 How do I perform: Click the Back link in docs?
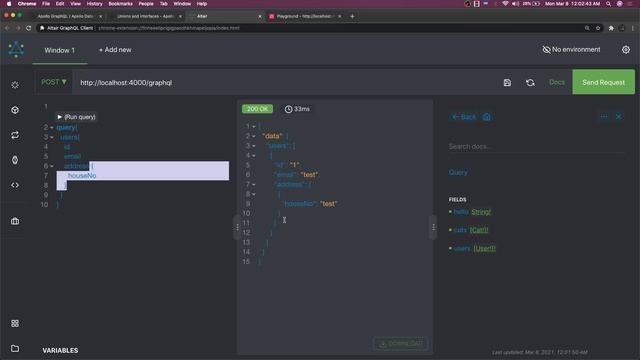[464, 117]
